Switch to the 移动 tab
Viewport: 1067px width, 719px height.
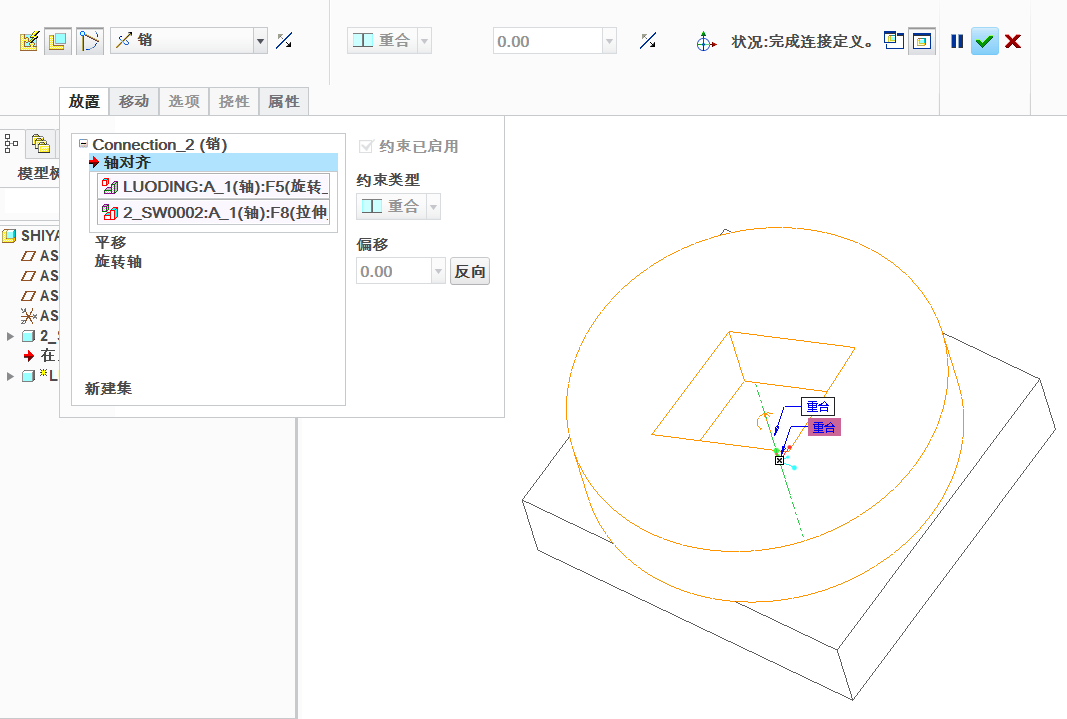[134, 101]
